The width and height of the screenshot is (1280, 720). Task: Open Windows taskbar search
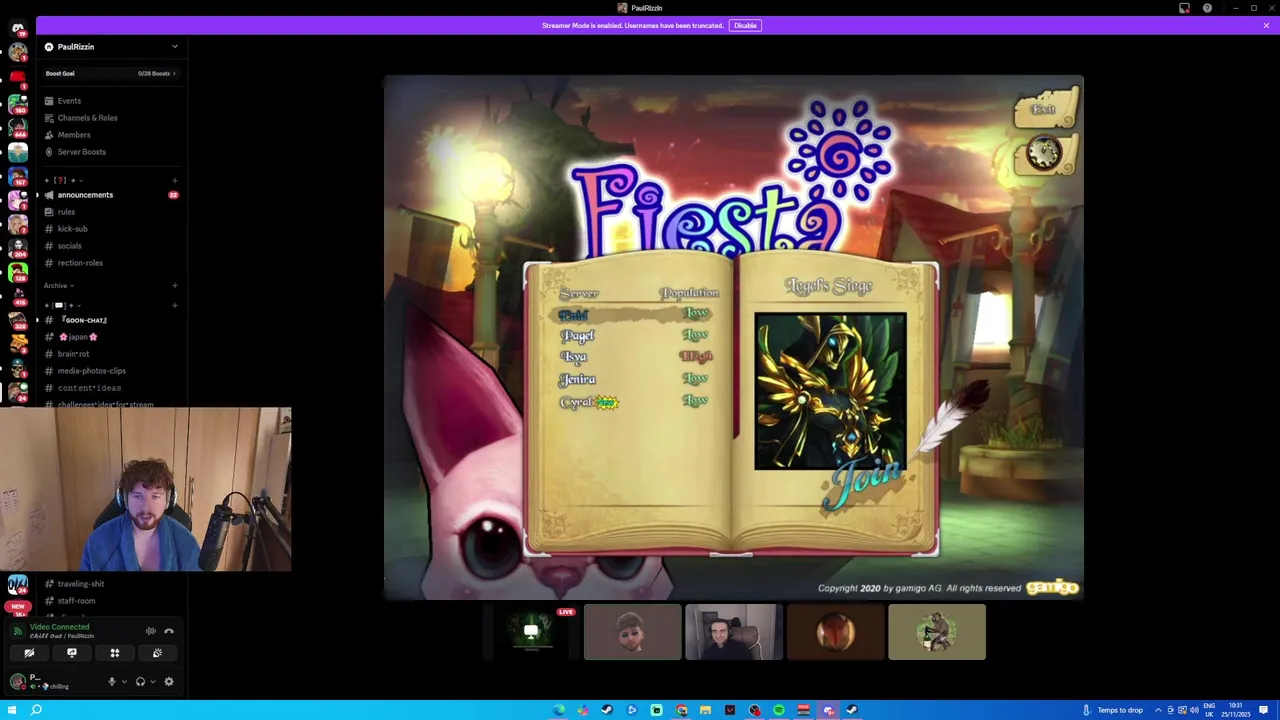[36, 710]
